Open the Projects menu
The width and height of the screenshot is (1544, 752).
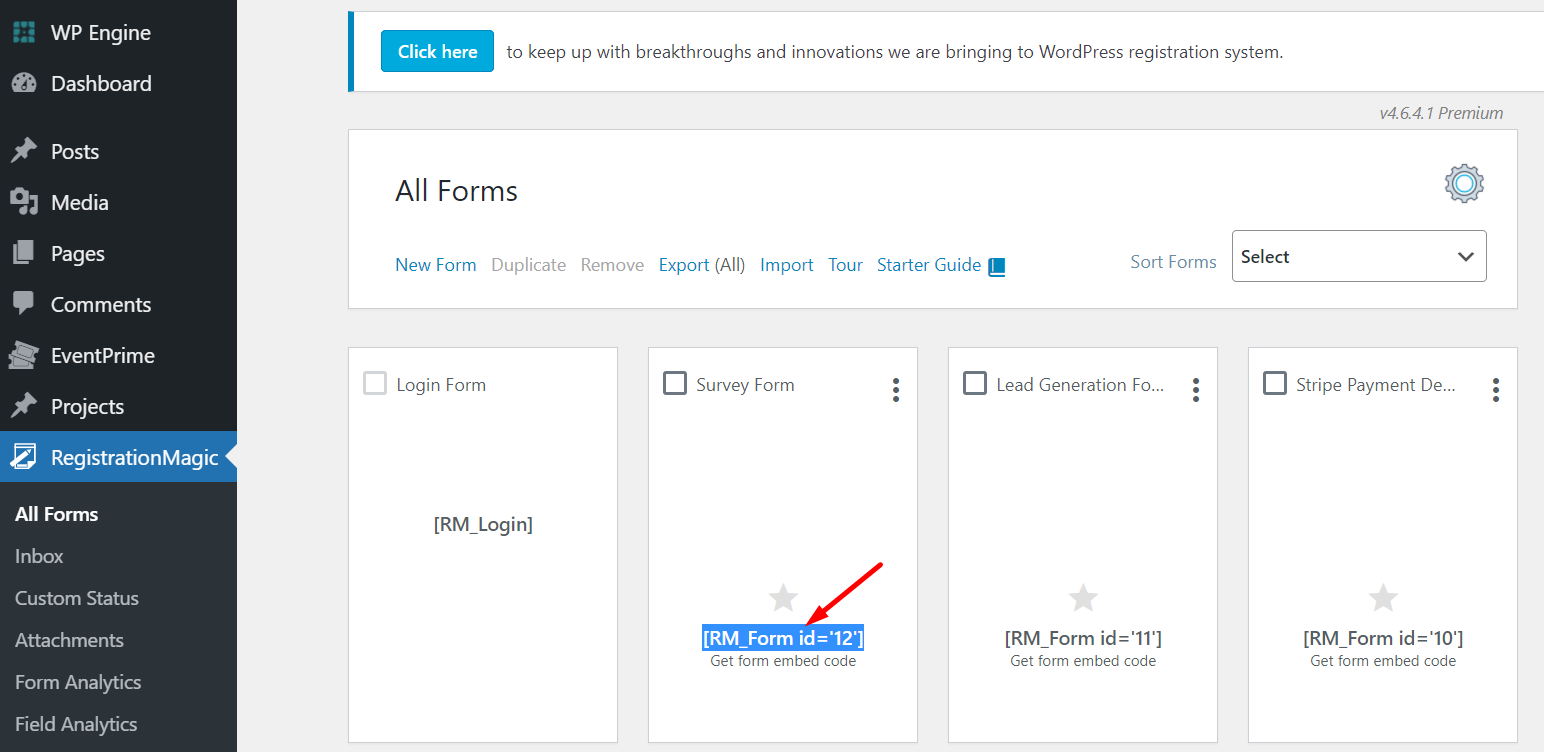118,406
